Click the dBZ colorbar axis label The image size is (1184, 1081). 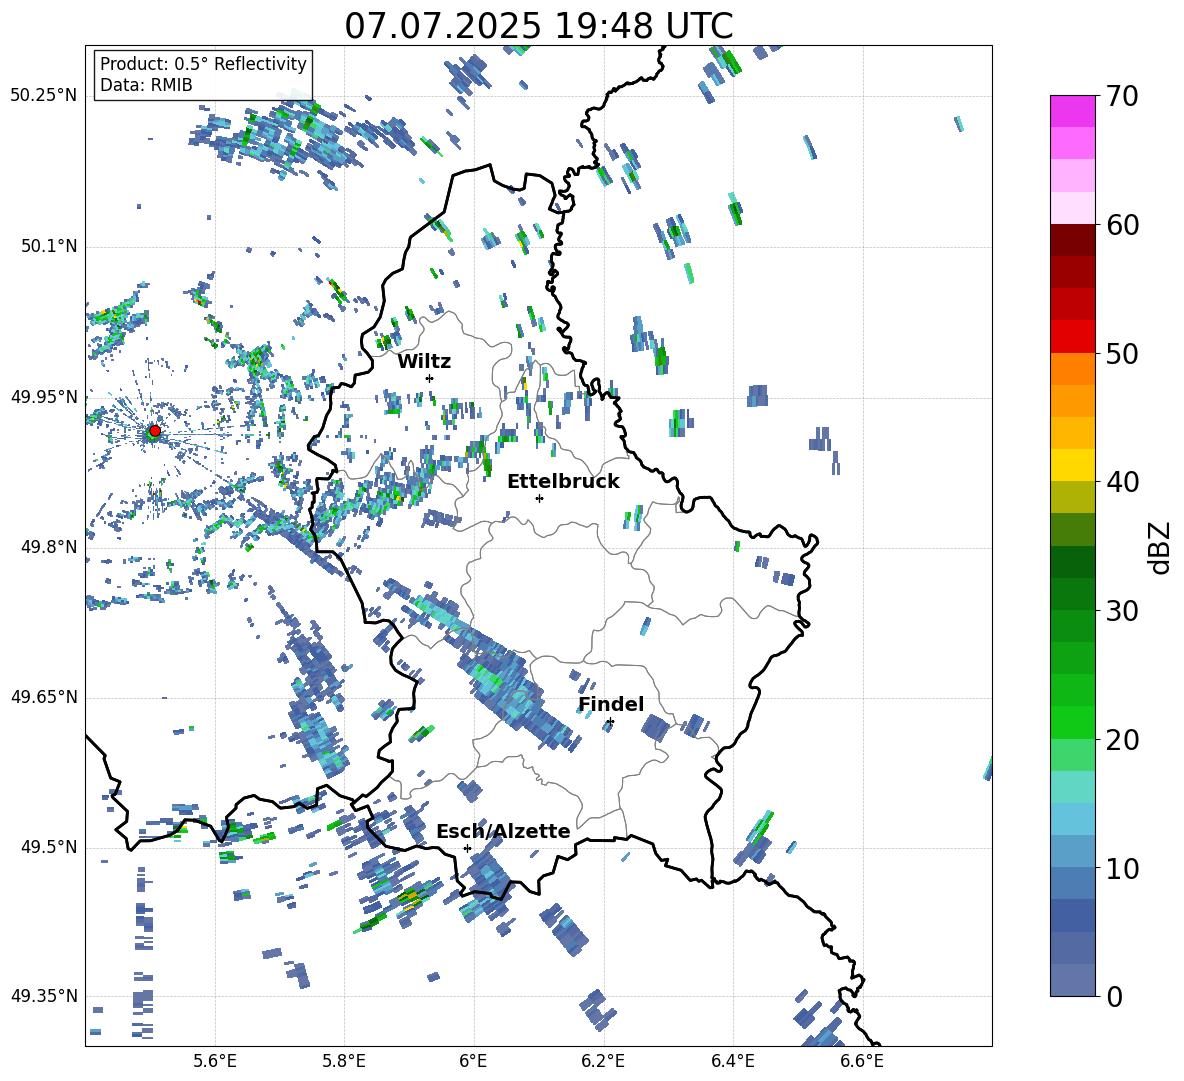pos(1161,547)
